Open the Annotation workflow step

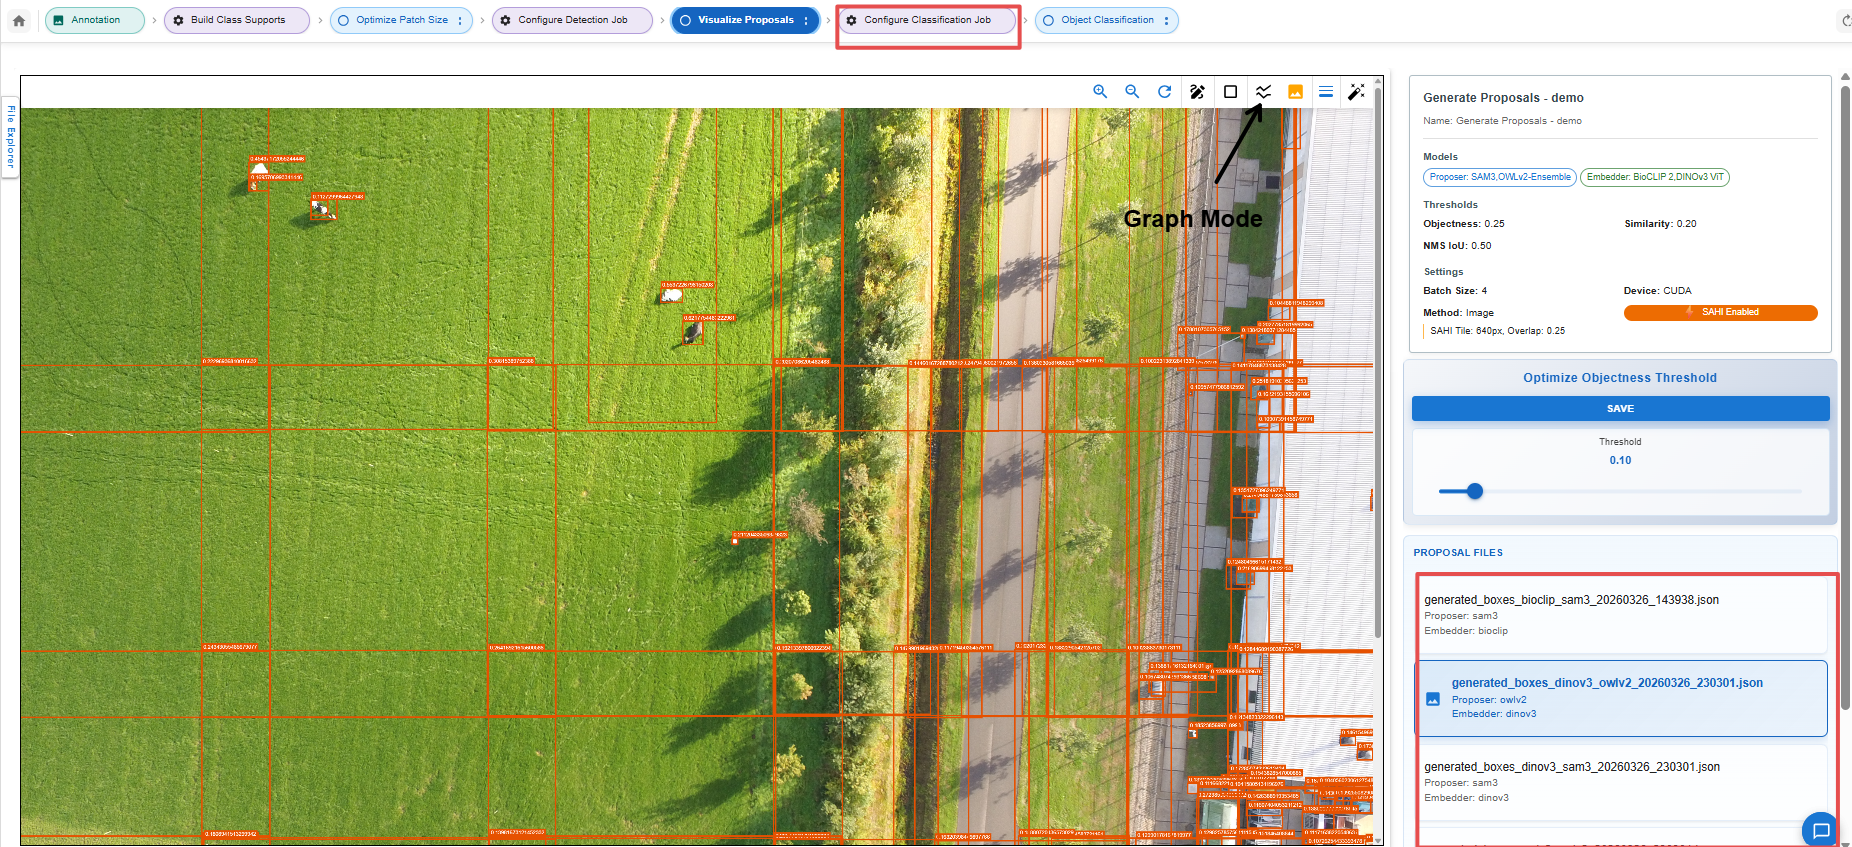point(95,20)
